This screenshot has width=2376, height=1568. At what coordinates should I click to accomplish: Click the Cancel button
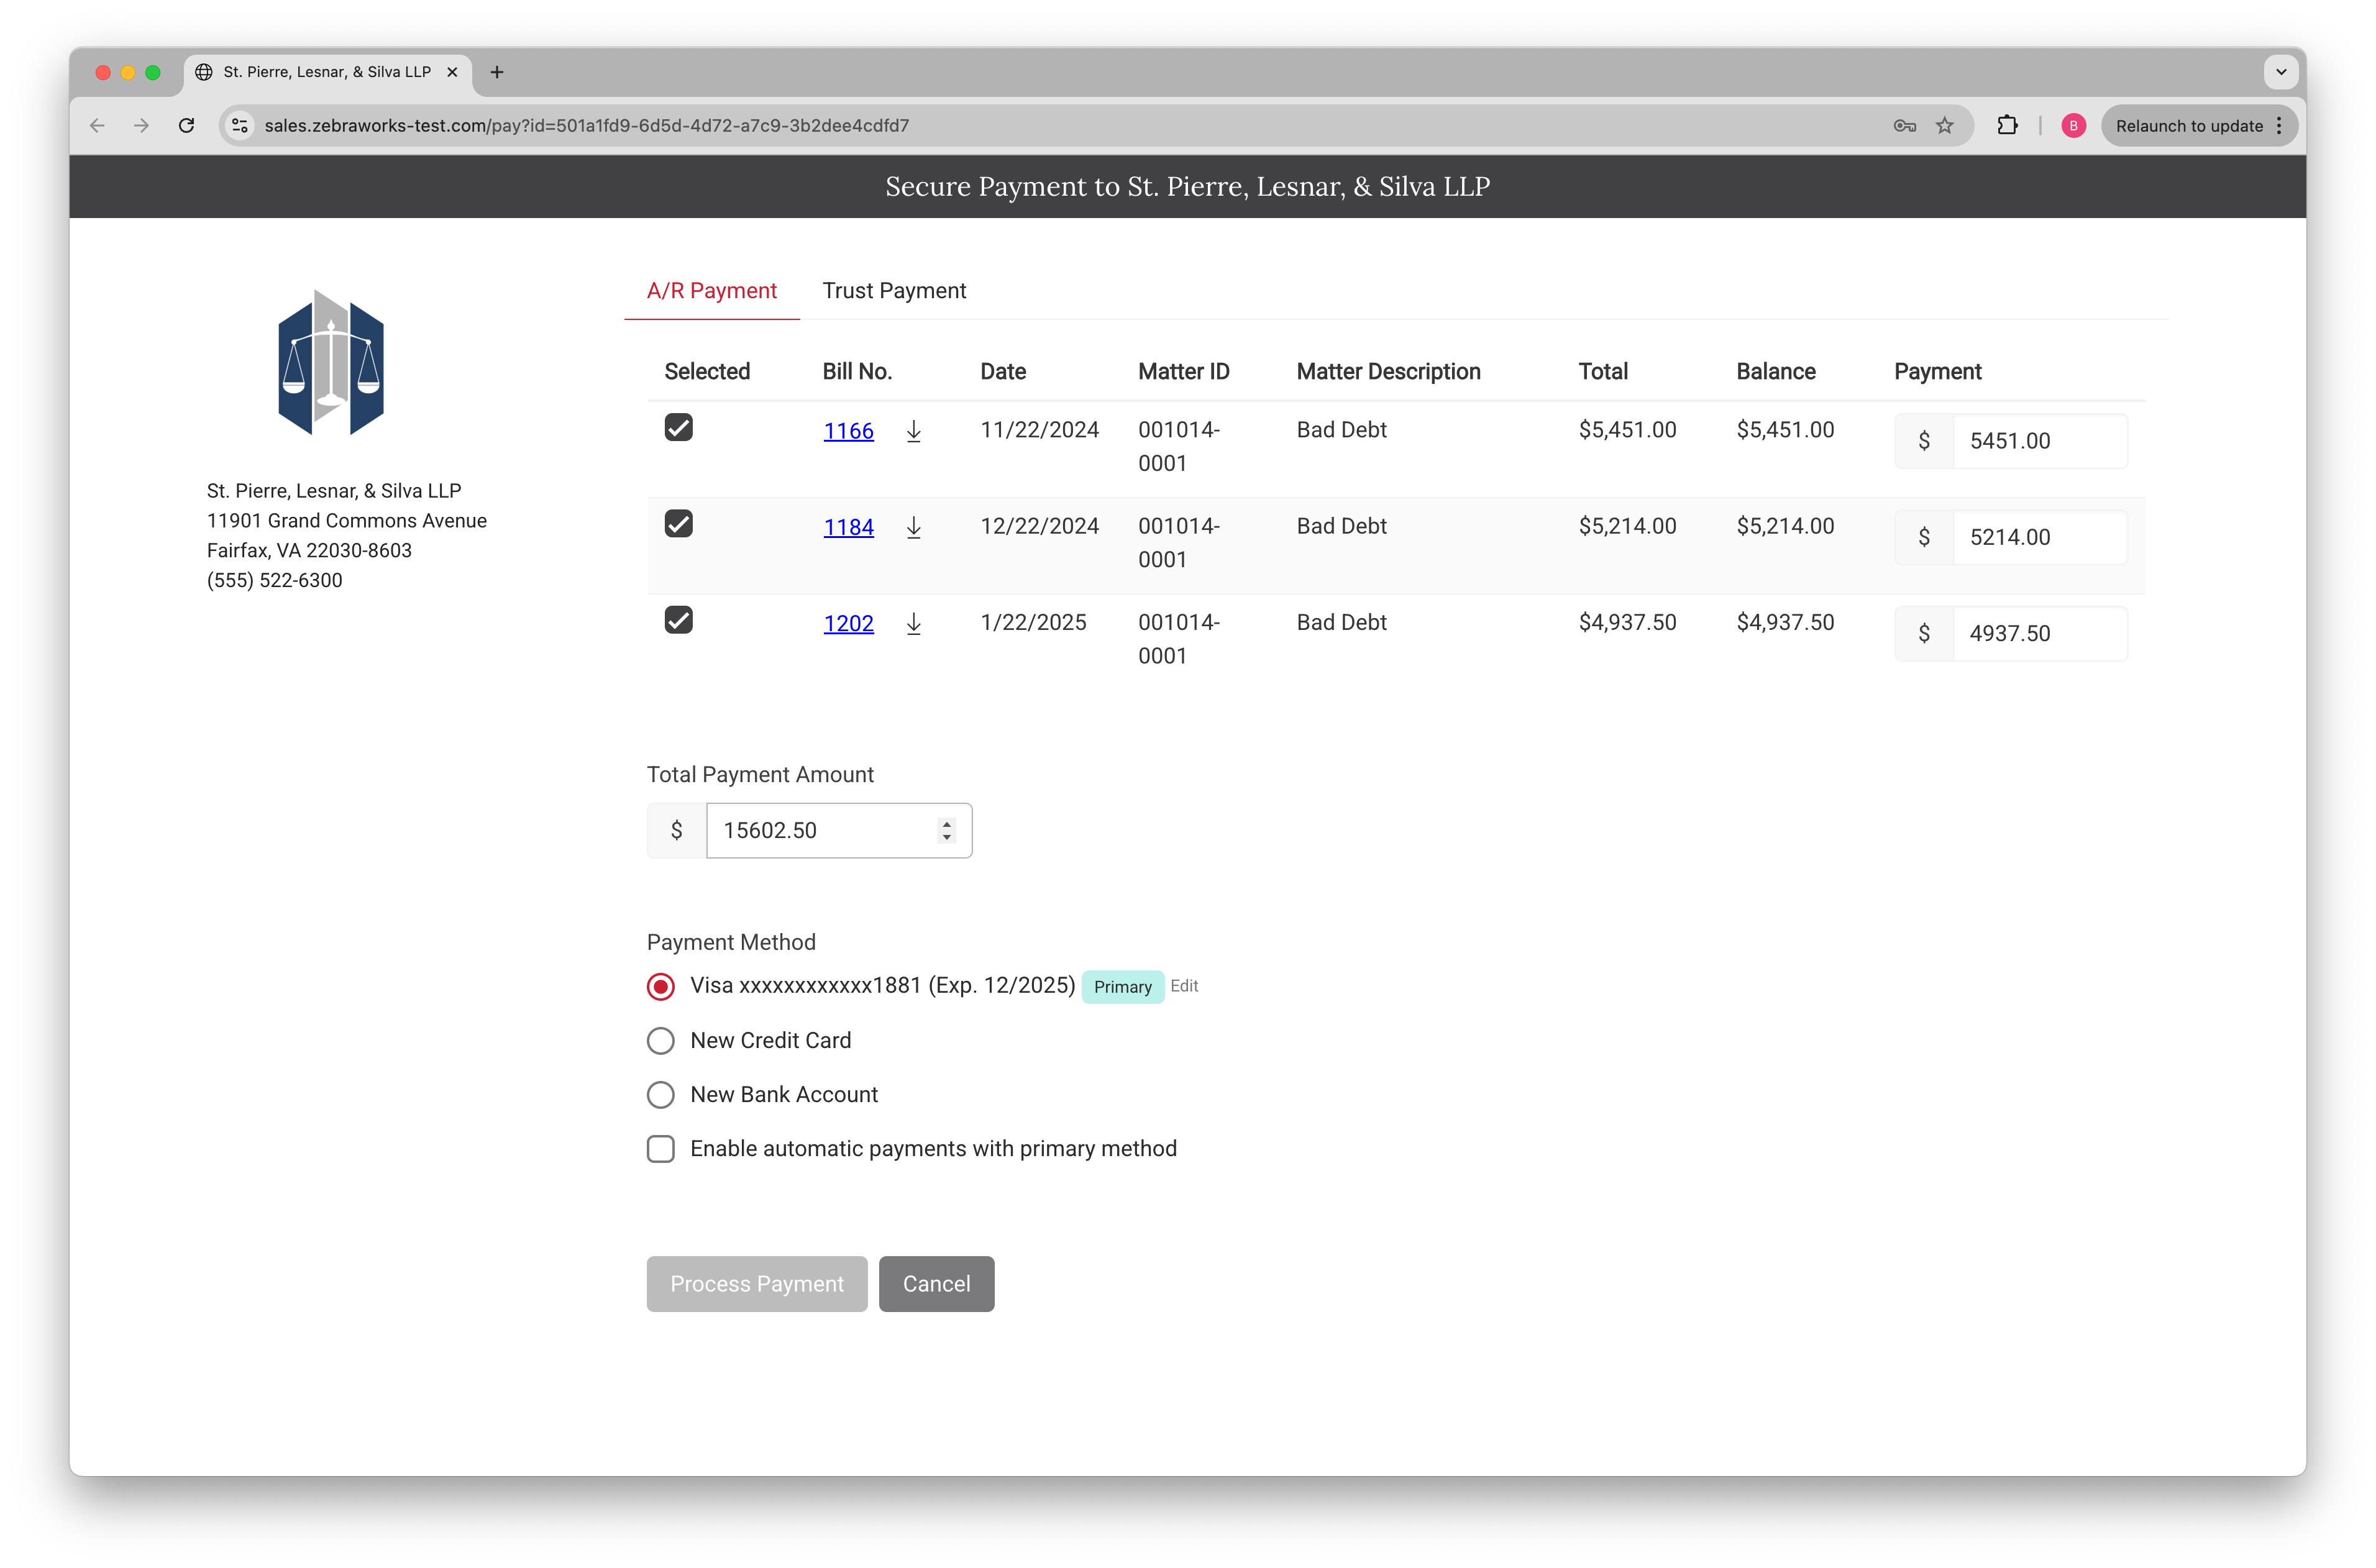click(x=936, y=1283)
